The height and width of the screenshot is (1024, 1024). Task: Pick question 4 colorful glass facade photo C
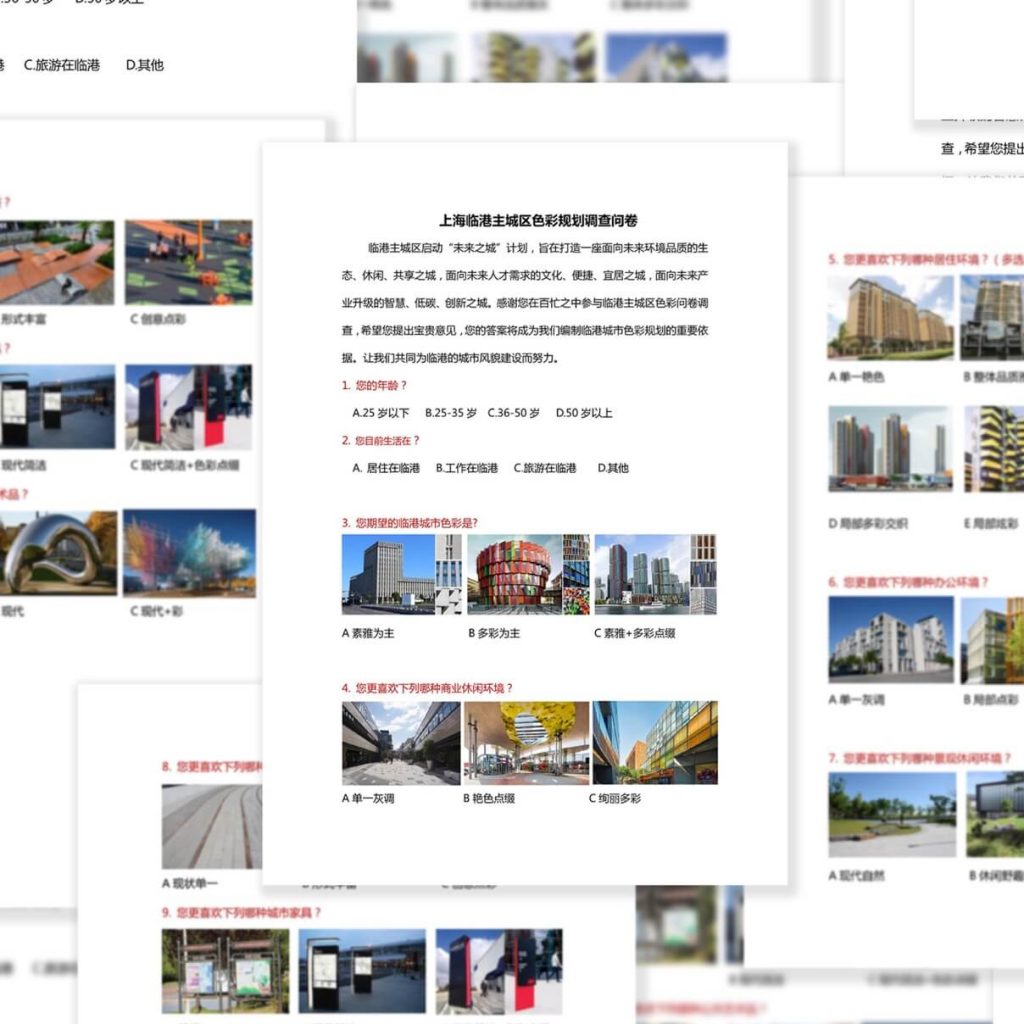(655, 743)
